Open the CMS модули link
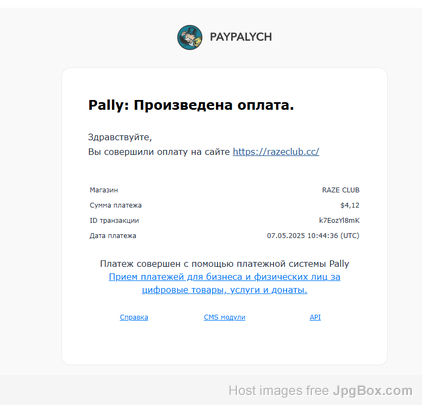 (224, 317)
